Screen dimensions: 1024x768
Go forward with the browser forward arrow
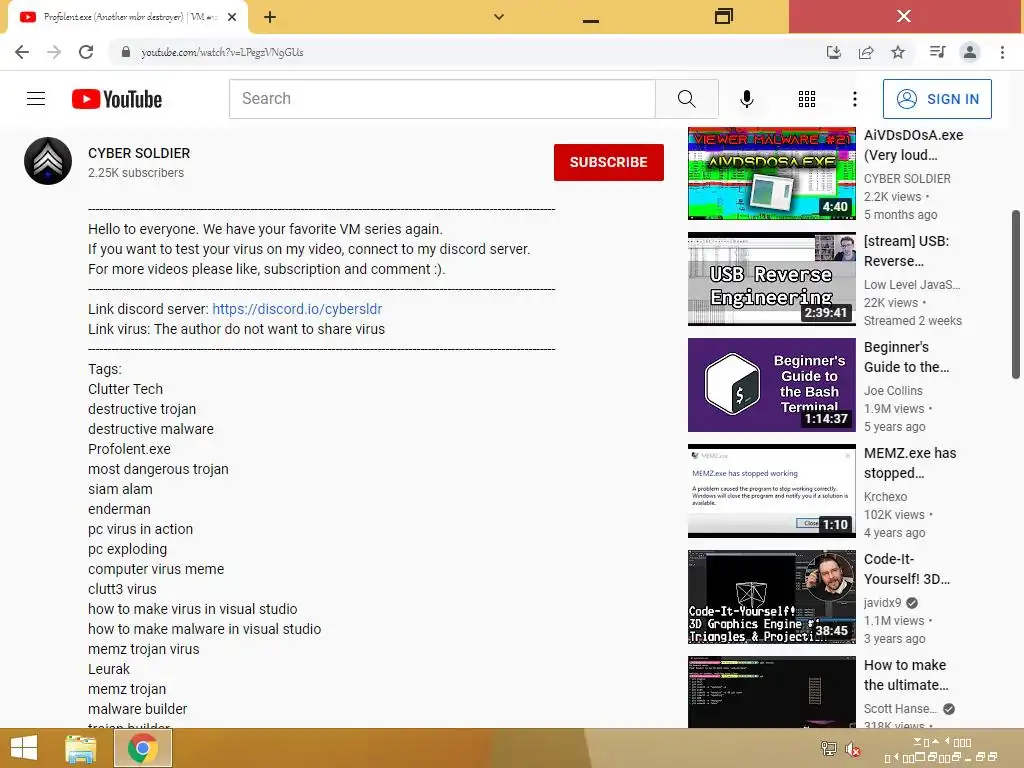click(x=54, y=52)
